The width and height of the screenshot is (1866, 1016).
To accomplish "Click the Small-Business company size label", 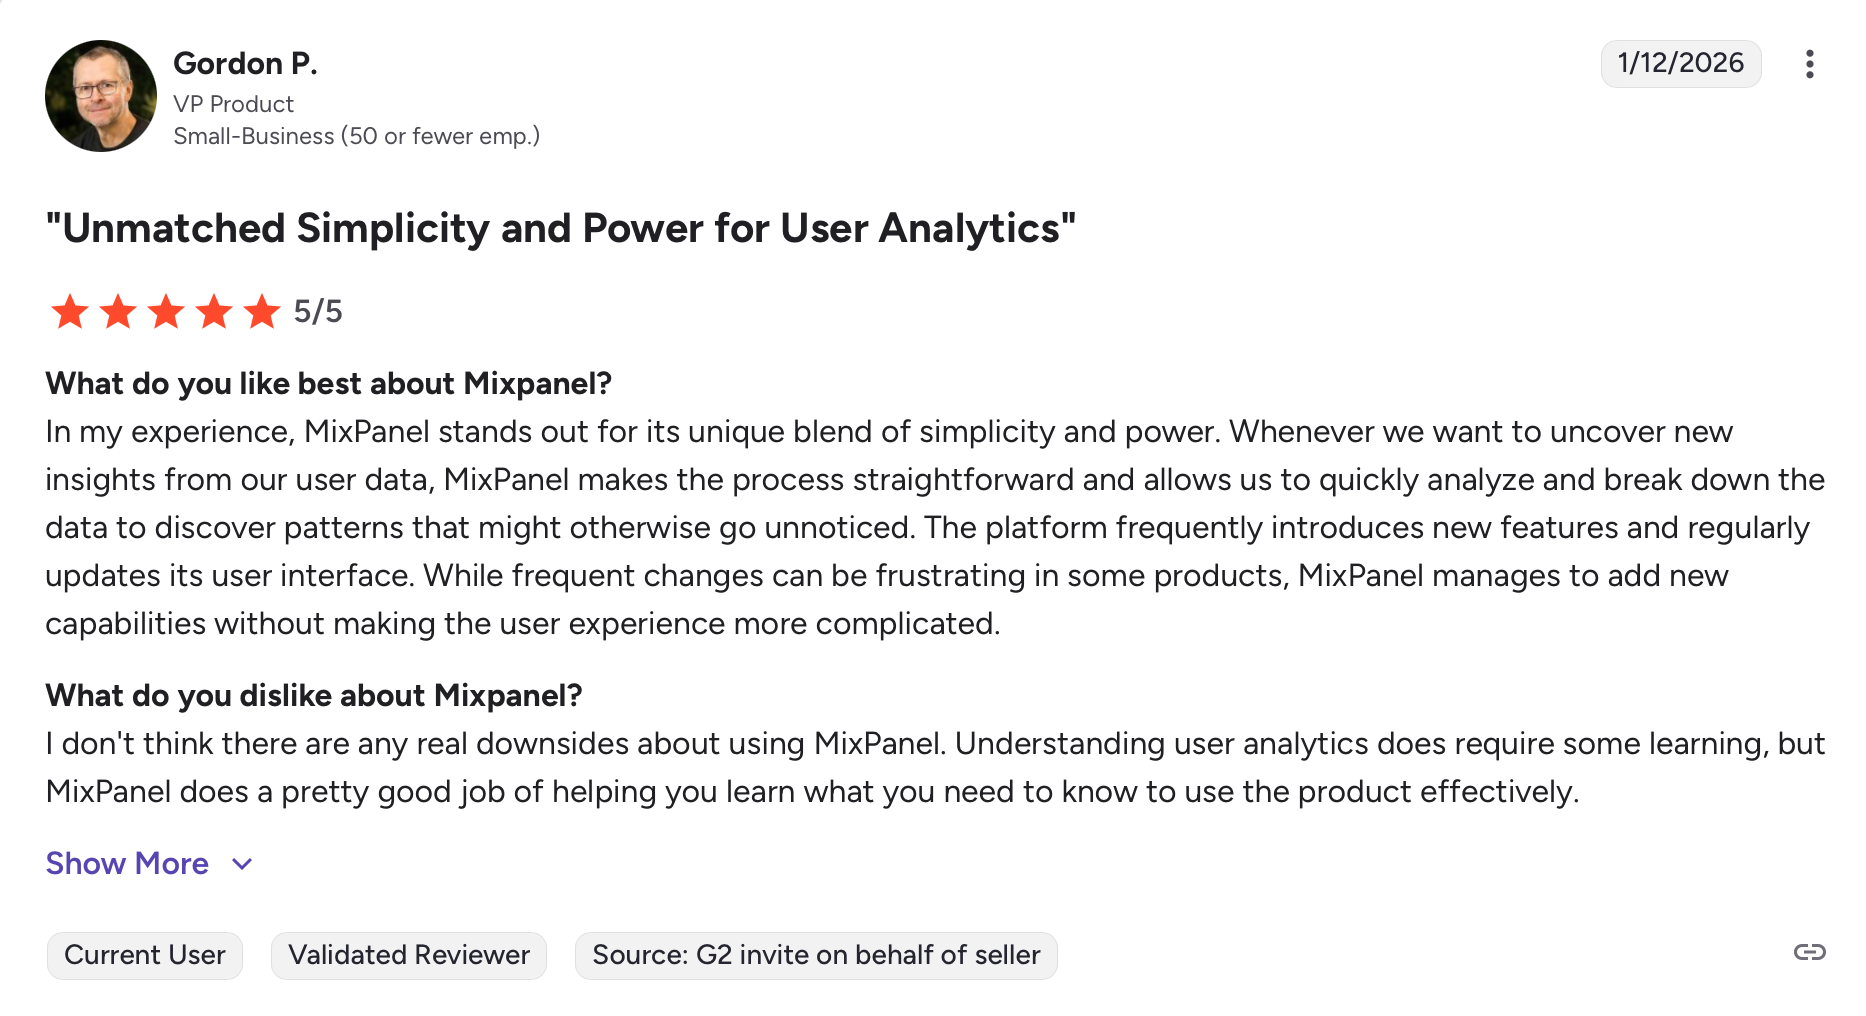I will (356, 136).
